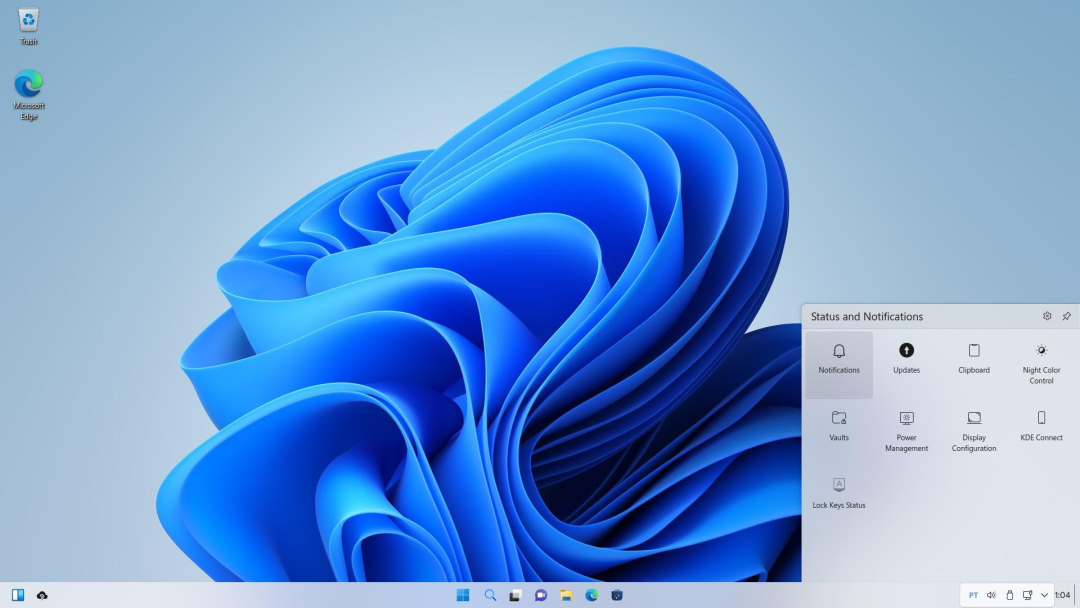Select the Updates applet icon
Image resolution: width=1080 pixels, height=608 pixels.
(x=906, y=360)
